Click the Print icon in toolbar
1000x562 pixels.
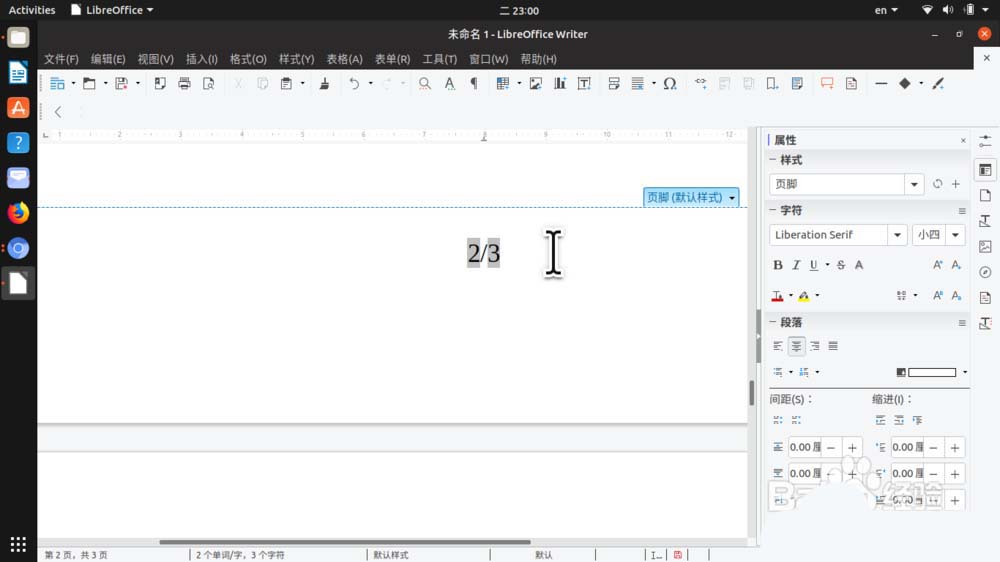(184, 84)
